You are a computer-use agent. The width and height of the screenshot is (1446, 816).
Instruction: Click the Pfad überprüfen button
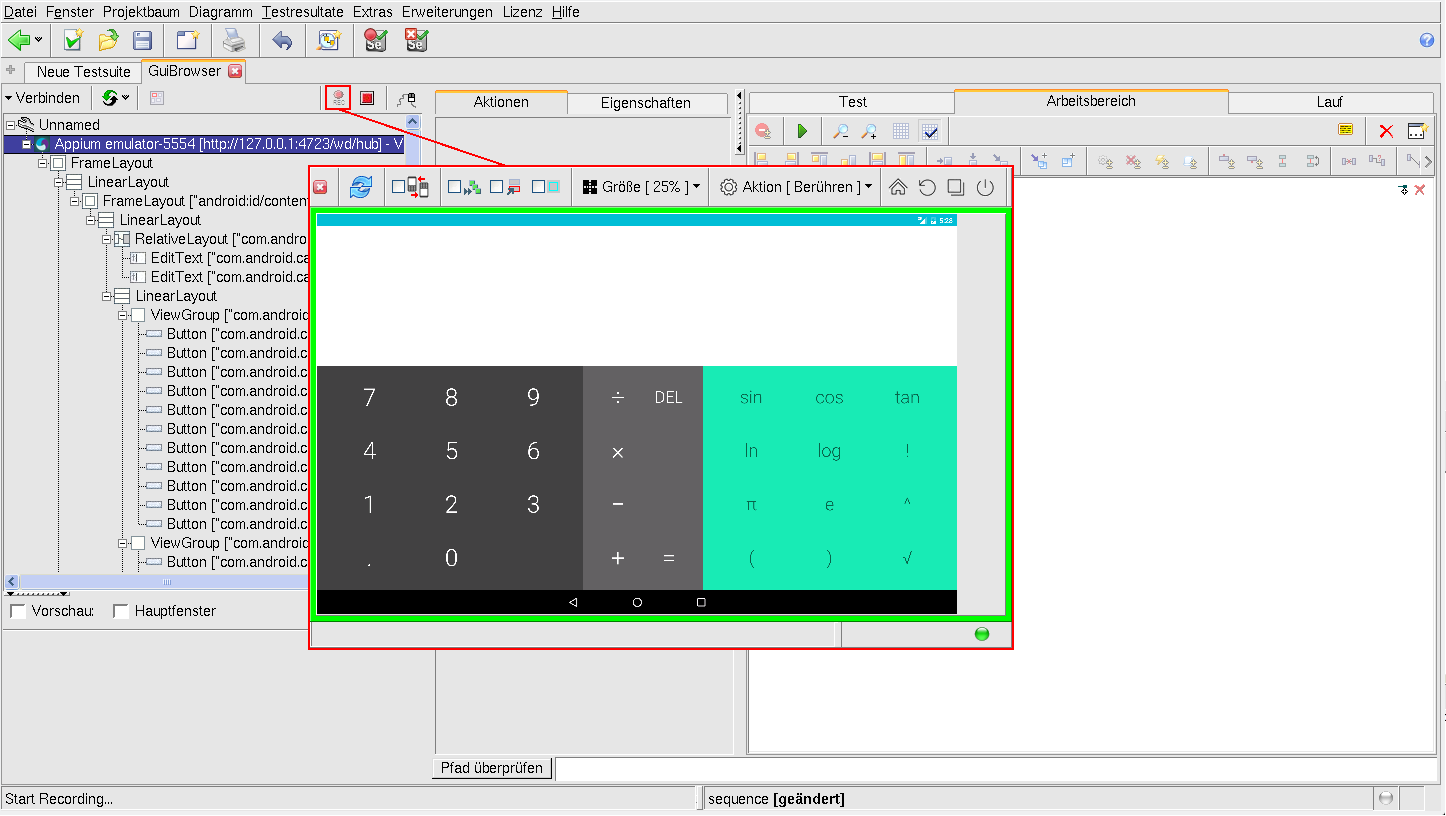point(493,768)
